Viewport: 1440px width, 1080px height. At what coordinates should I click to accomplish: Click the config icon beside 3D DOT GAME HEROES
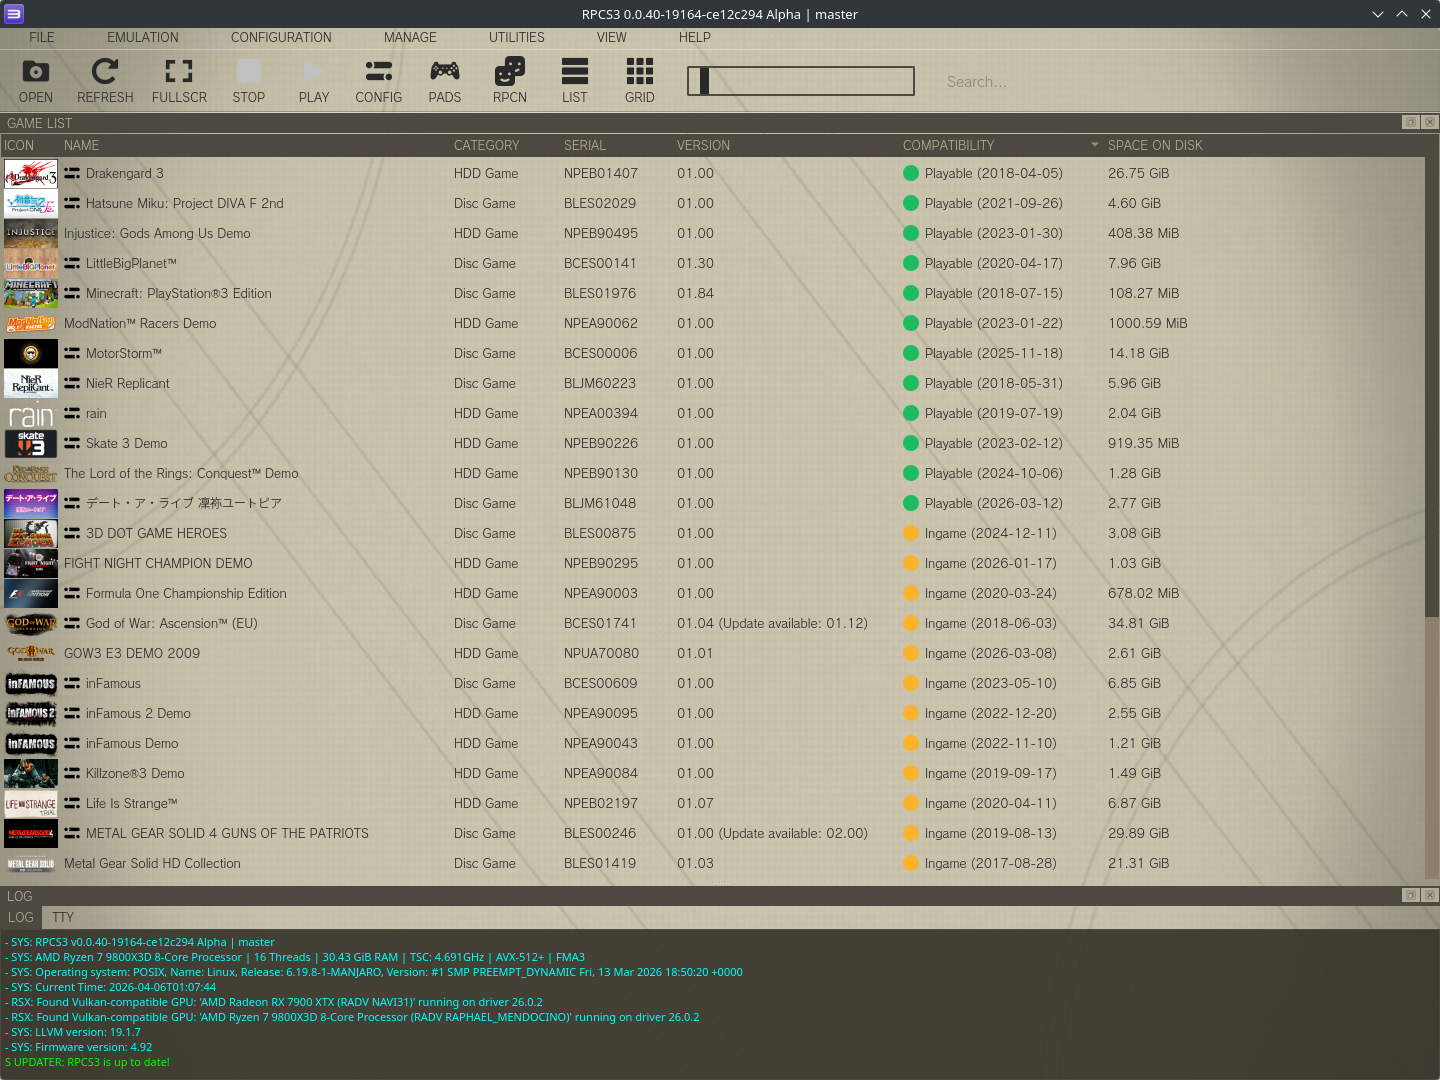(72, 533)
